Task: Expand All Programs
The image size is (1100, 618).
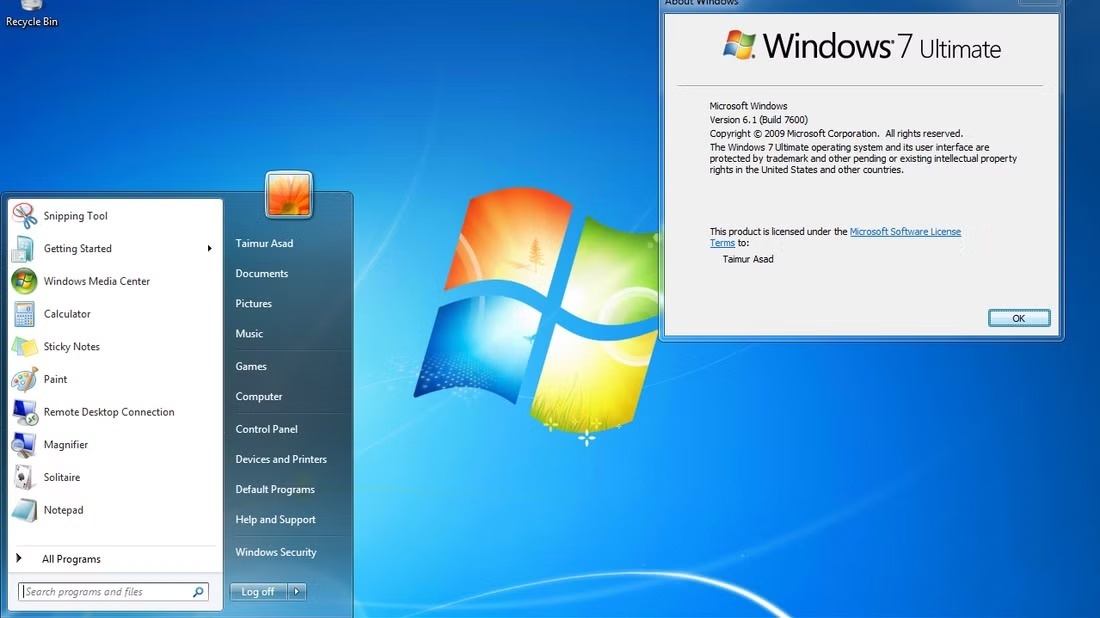Action: tap(70, 558)
